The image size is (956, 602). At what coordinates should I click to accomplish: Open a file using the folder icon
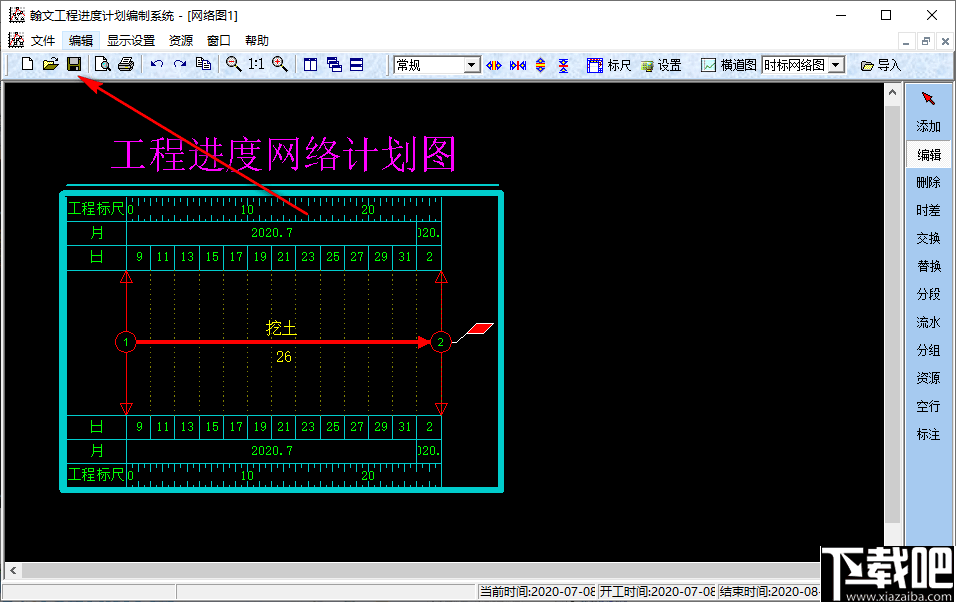pyautogui.click(x=50, y=64)
